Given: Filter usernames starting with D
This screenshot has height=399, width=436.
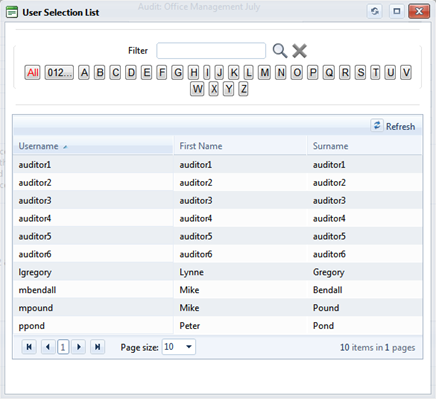Looking at the screenshot, I should 131,72.
